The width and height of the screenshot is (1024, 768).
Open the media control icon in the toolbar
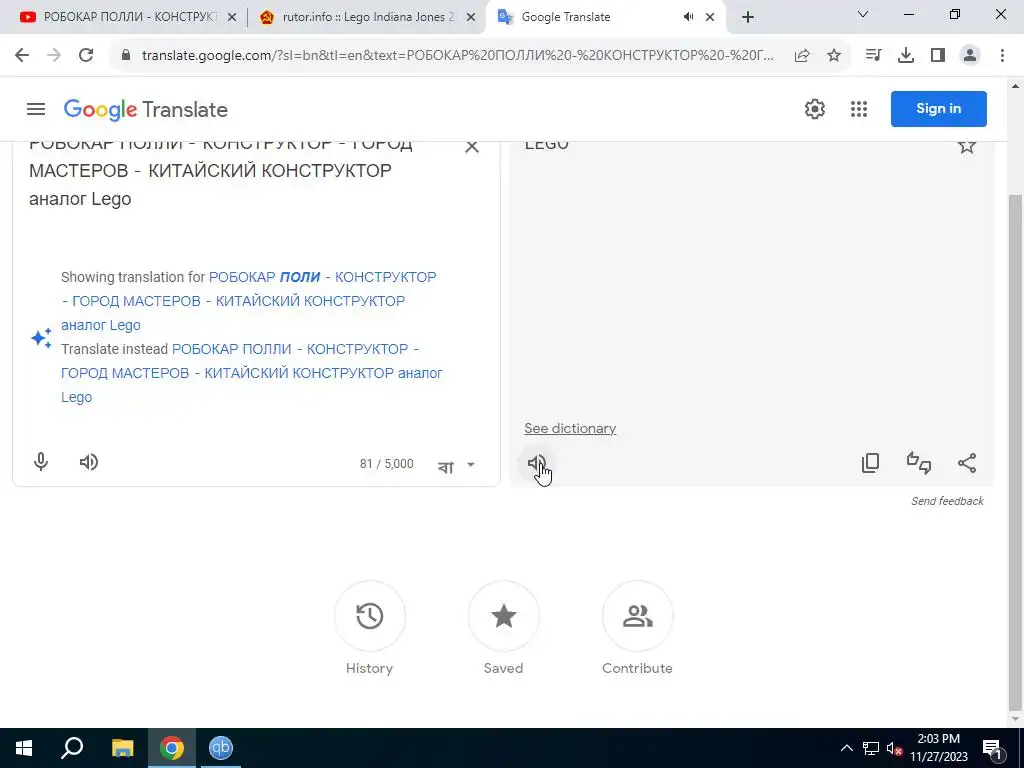(x=873, y=56)
